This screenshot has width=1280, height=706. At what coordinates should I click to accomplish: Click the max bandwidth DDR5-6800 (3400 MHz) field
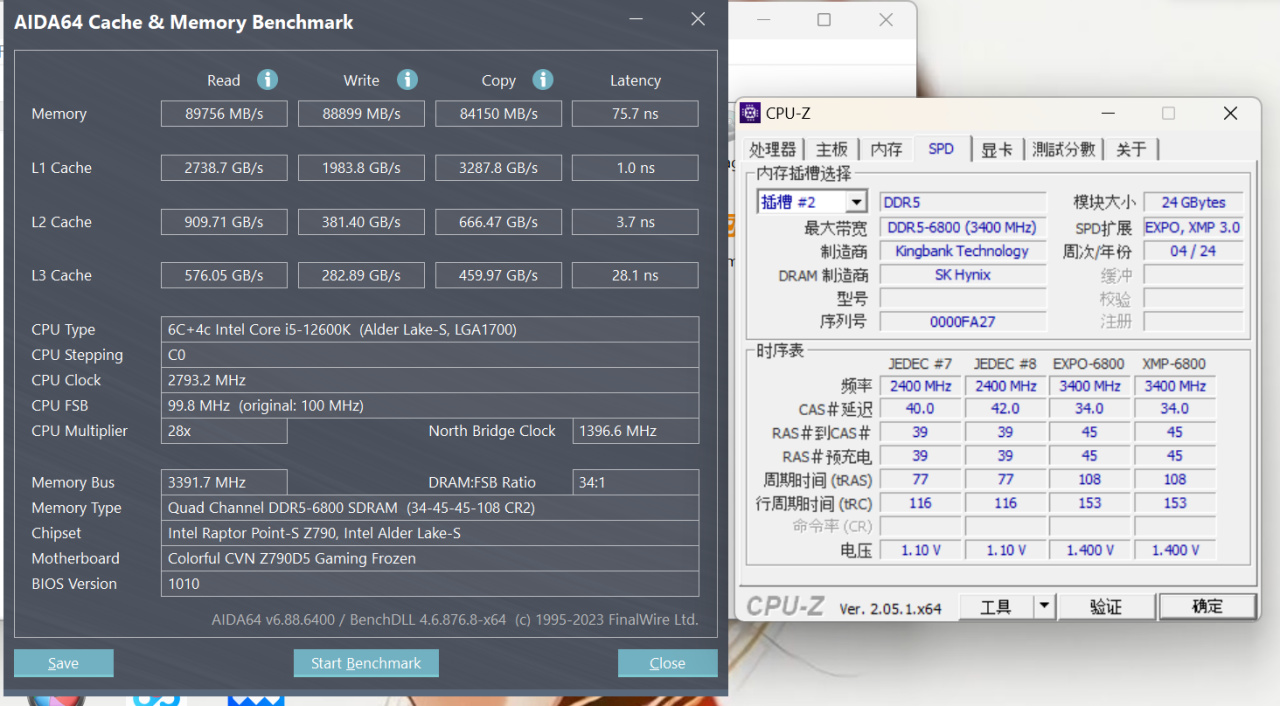click(962, 227)
